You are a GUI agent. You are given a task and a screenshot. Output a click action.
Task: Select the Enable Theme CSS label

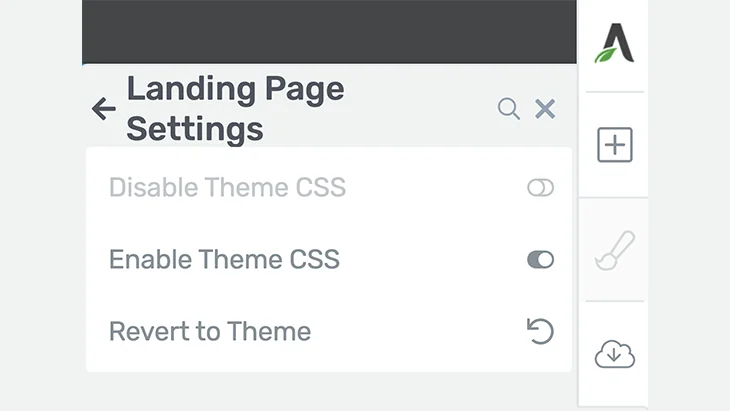pyautogui.click(x=224, y=259)
